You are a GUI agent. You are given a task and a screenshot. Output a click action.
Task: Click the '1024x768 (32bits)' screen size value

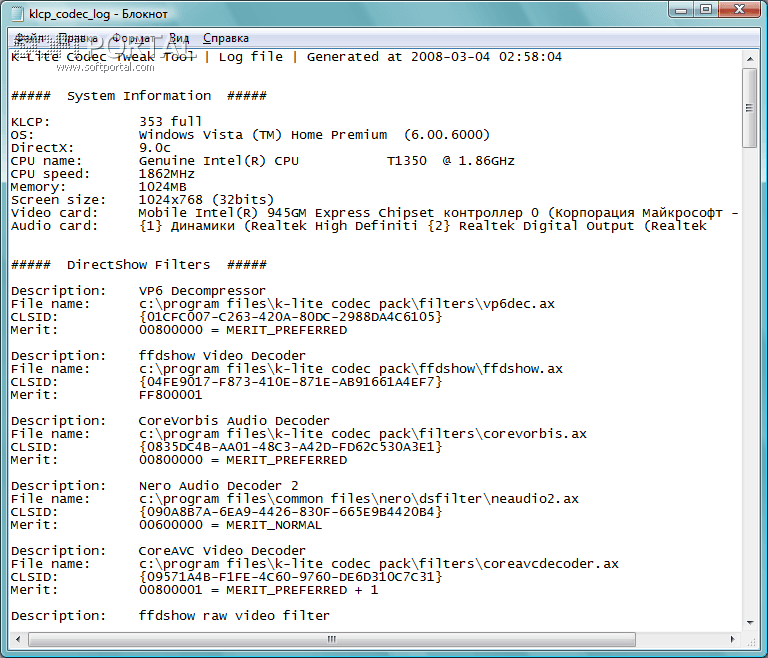[206, 200]
